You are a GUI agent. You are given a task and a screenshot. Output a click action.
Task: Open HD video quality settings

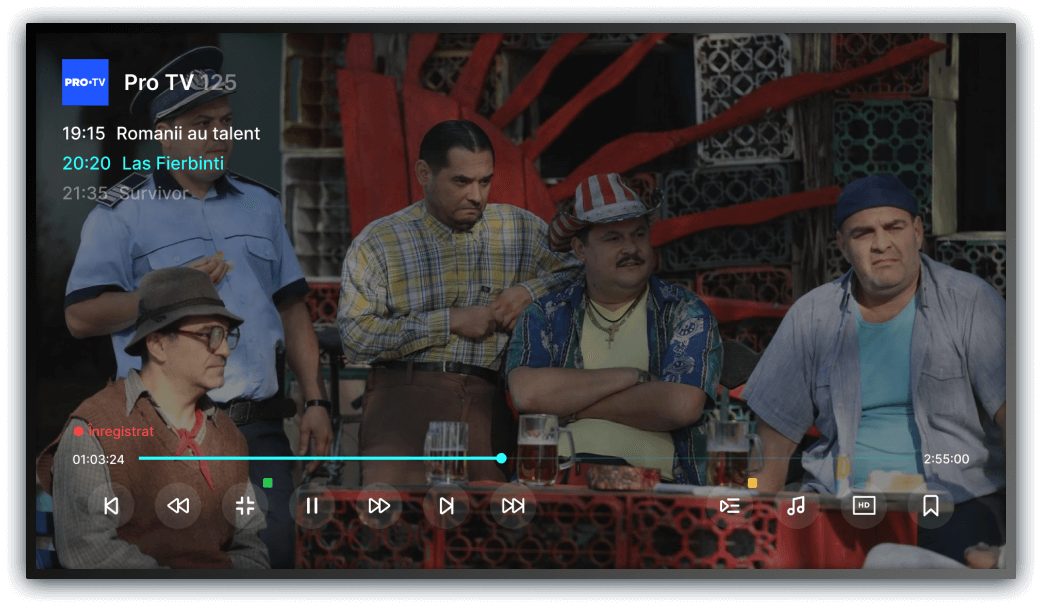[864, 506]
